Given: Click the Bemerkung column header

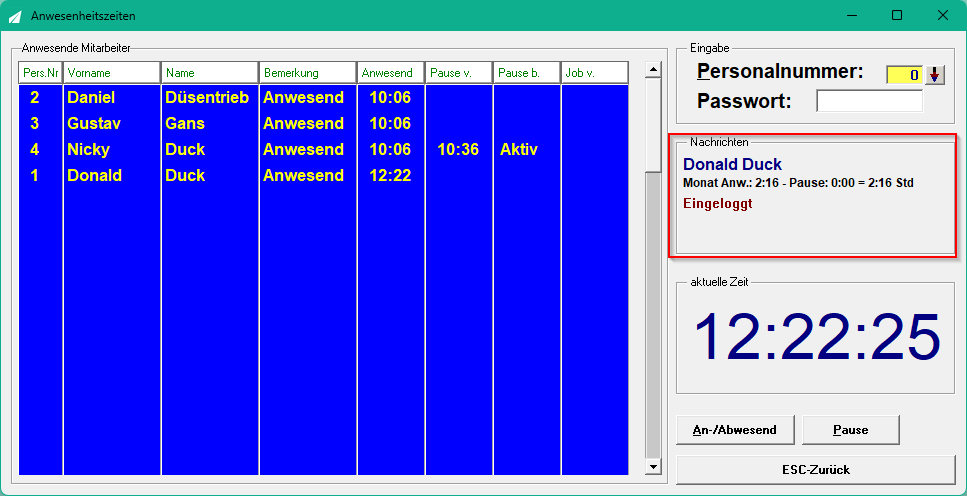Looking at the screenshot, I should (x=308, y=73).
